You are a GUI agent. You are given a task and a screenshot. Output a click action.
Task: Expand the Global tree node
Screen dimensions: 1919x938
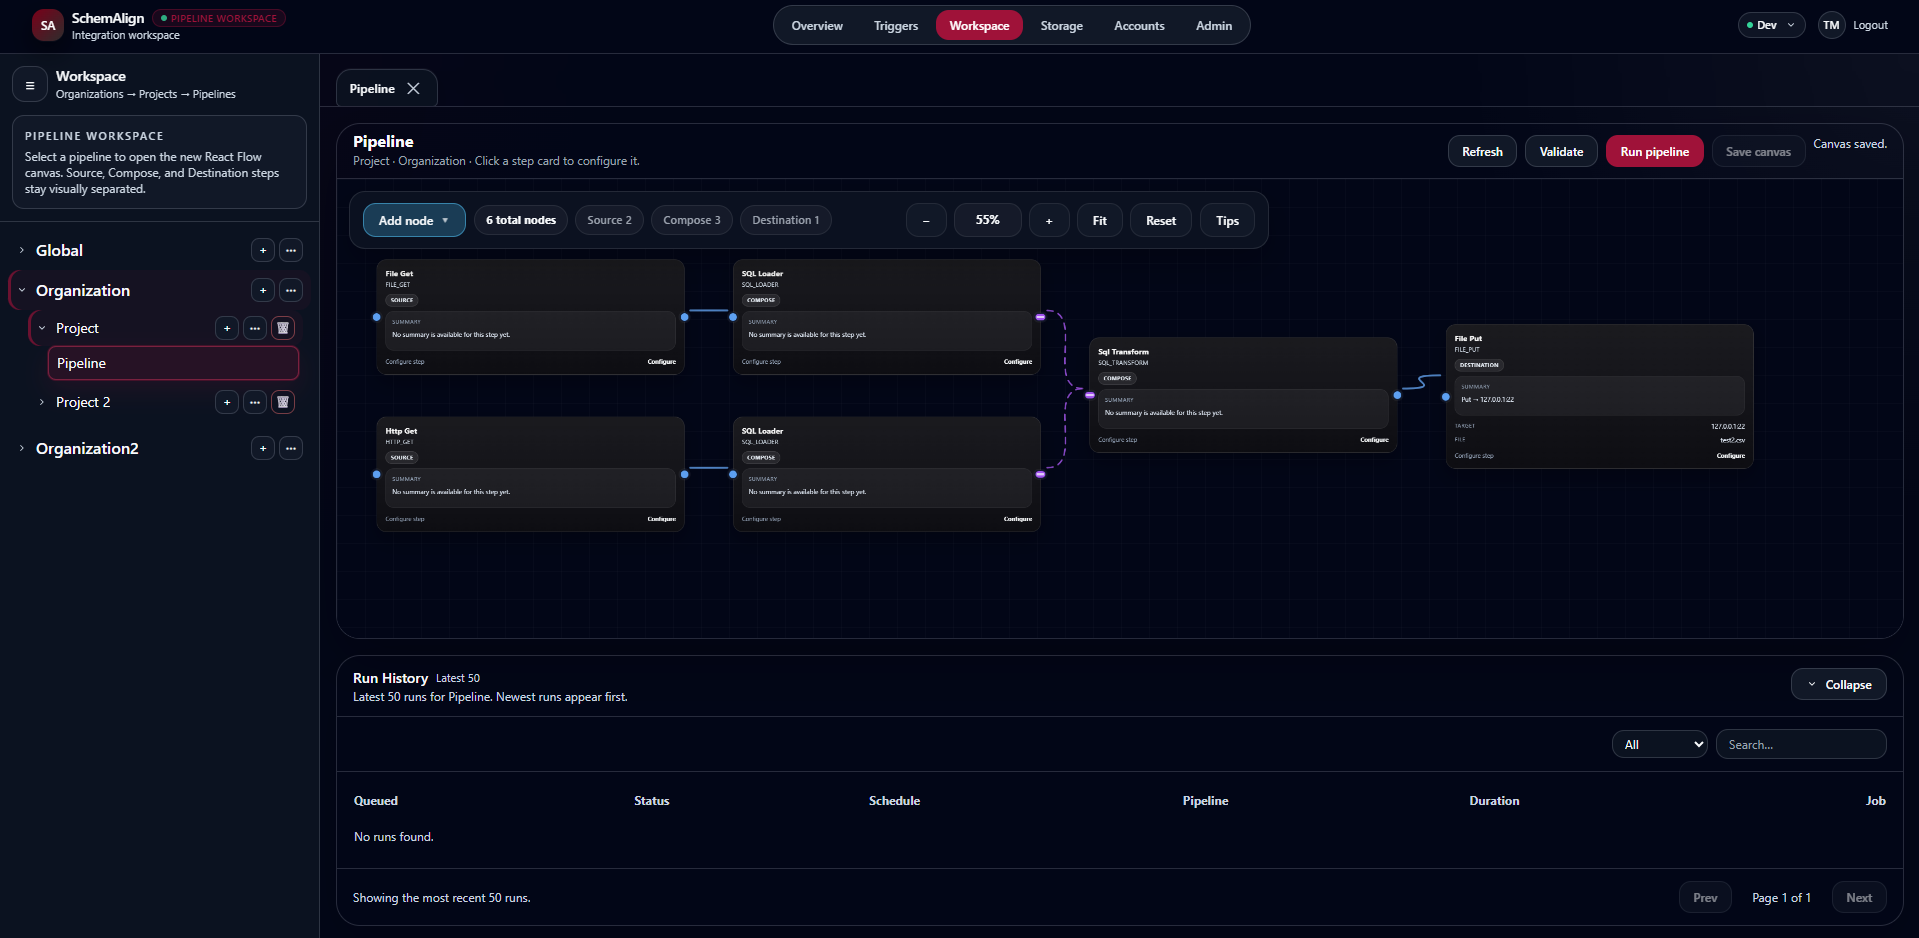pos(21,250)
